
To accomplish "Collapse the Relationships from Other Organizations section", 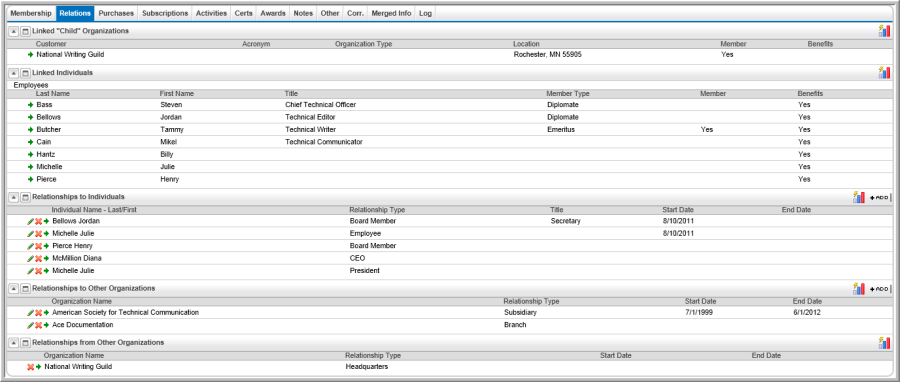I will pos(14,342).
